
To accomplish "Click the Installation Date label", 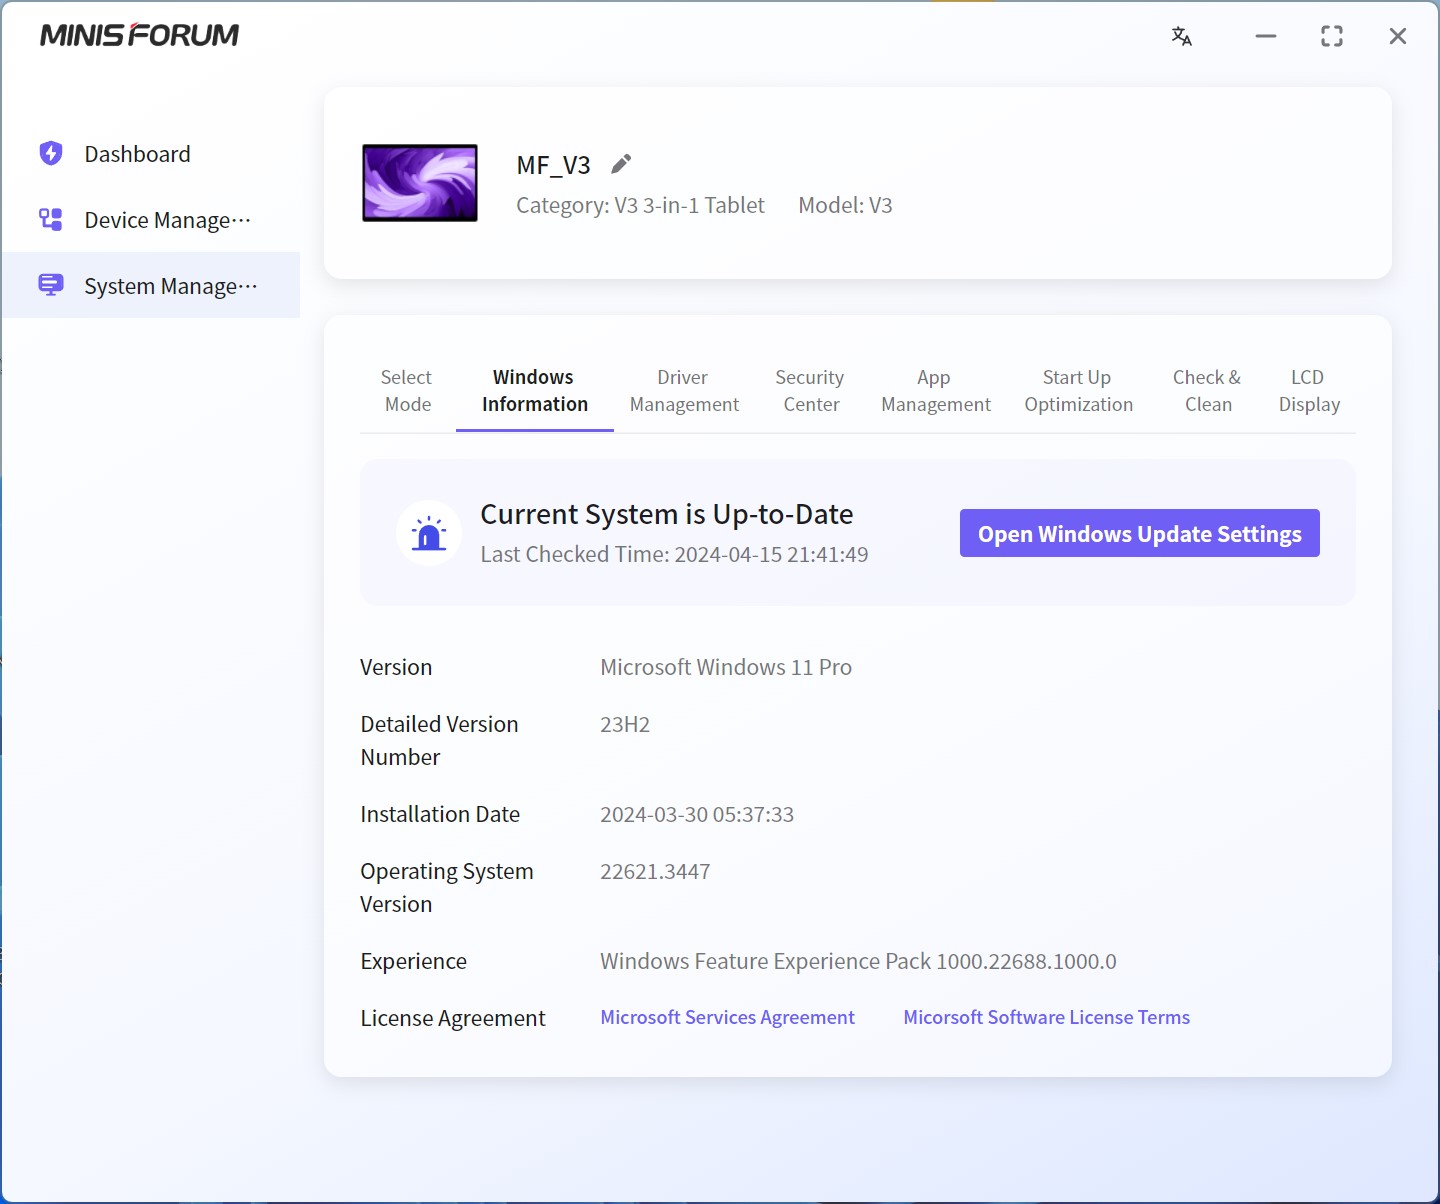I will point(440,814).
